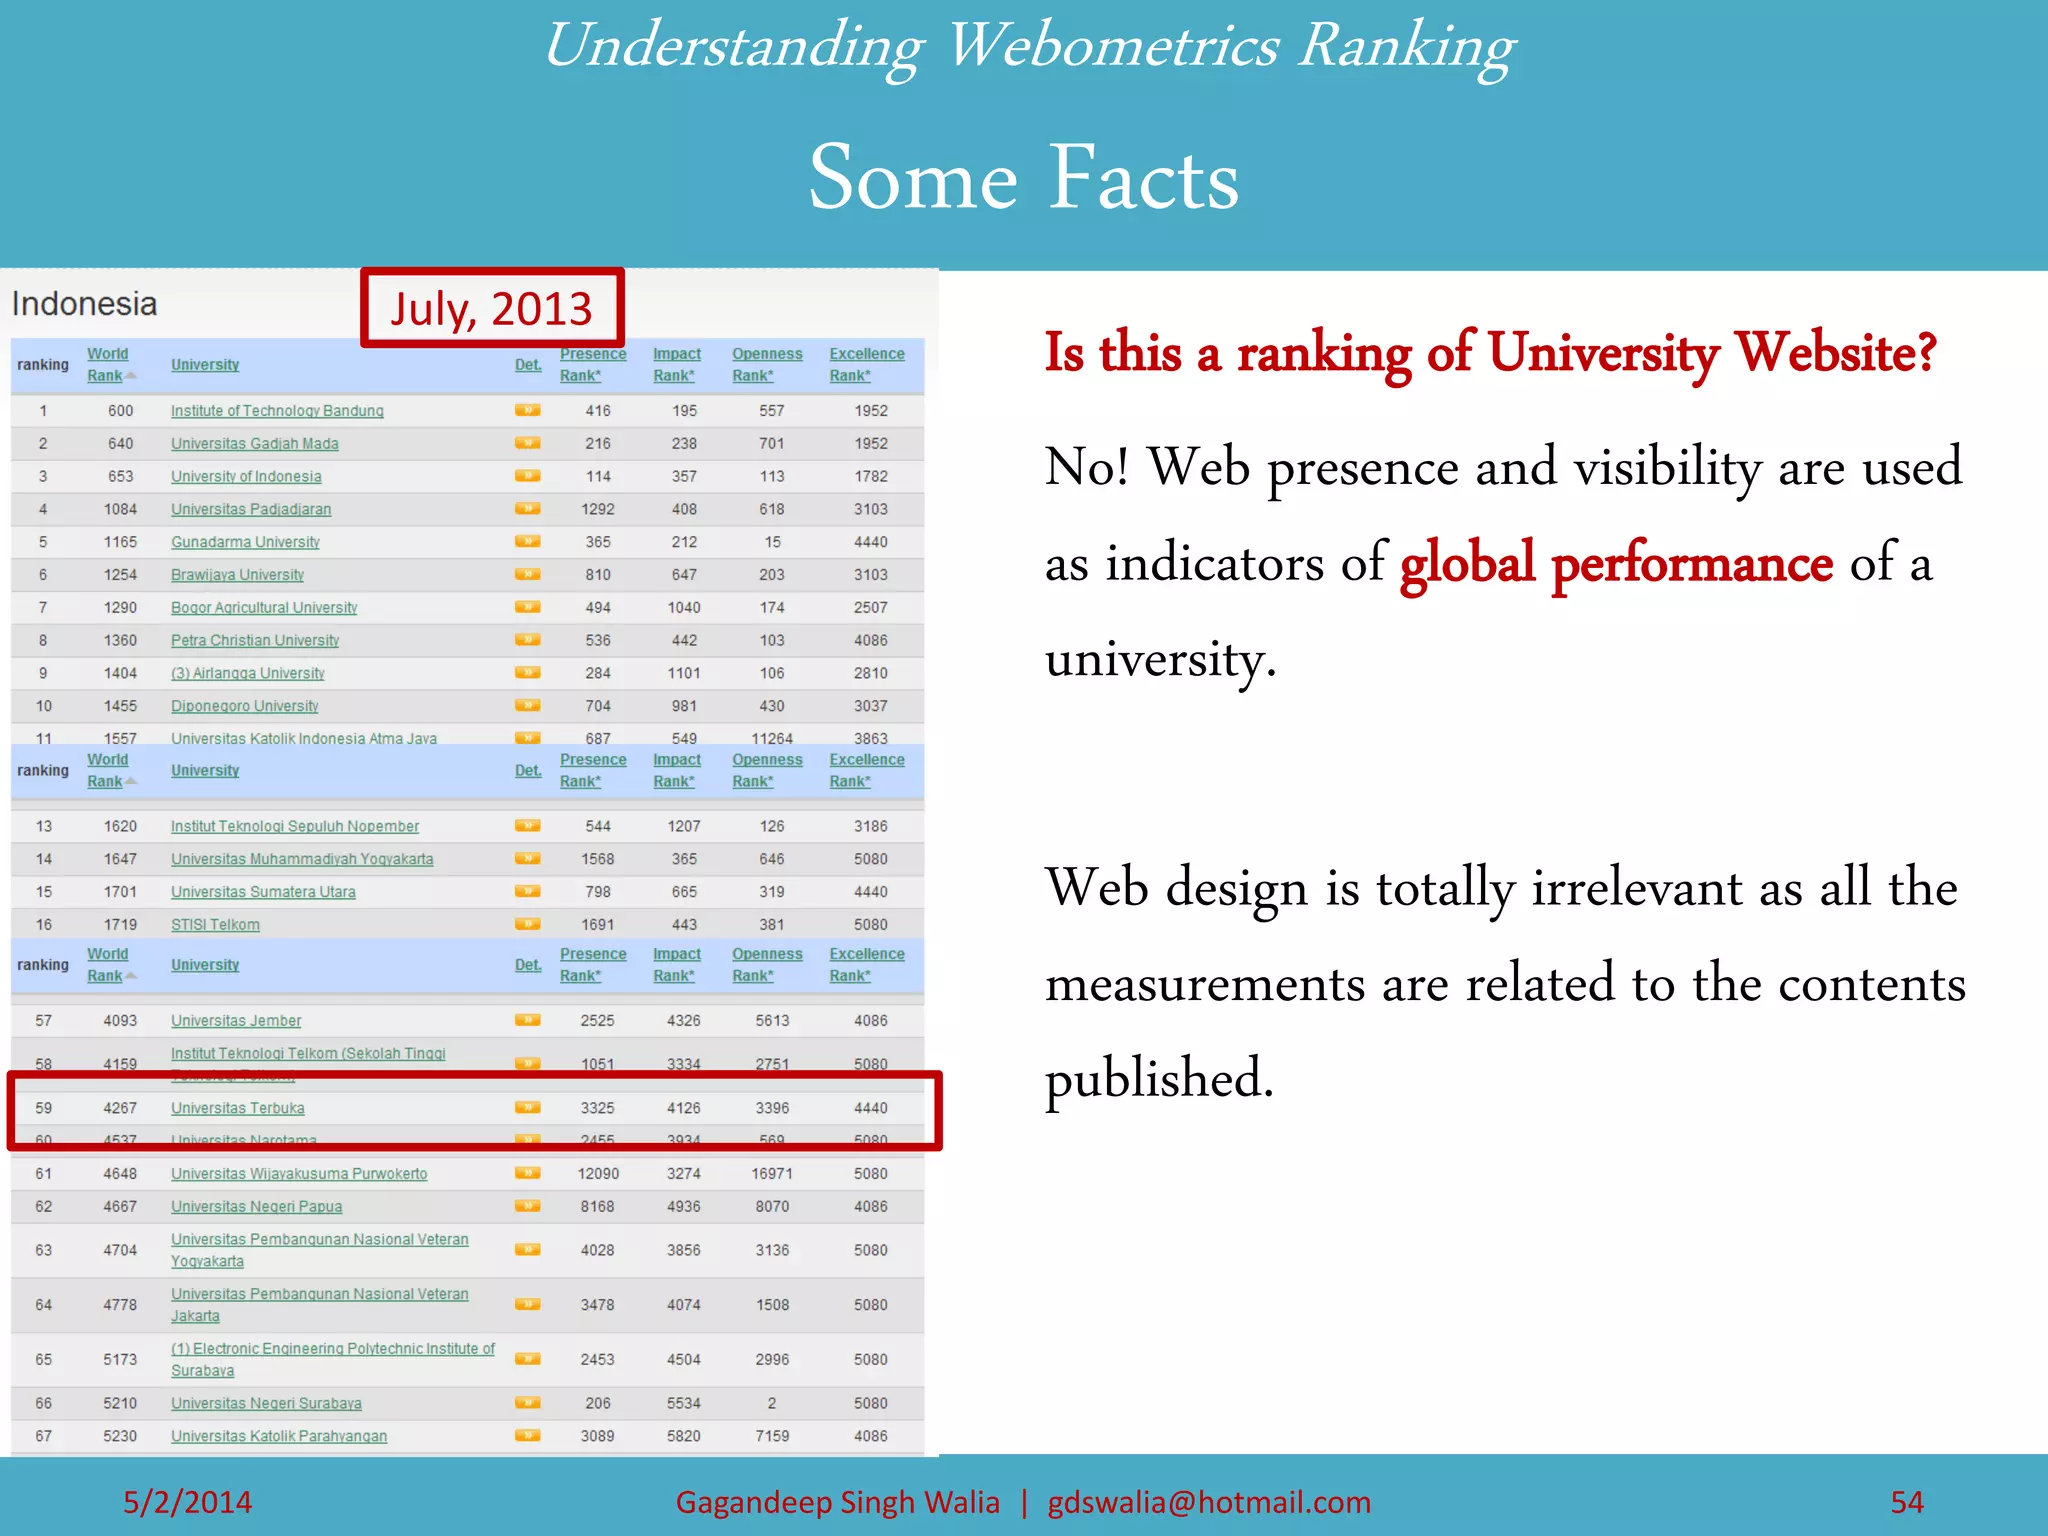Open Universitas Muhammadiyah Yogyakarta link
The width and height of the screenshot is (2048, 1536).
(302, 859)
